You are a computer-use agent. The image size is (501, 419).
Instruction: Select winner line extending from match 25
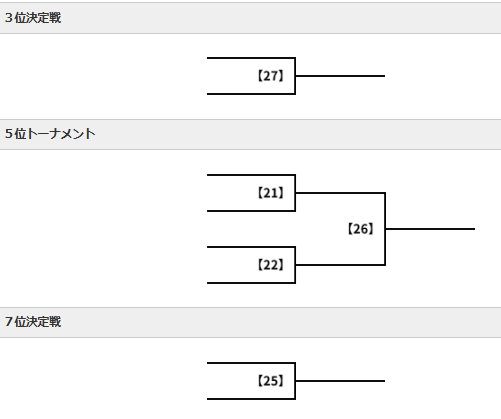pyautogui.click(x=340, y=381)
